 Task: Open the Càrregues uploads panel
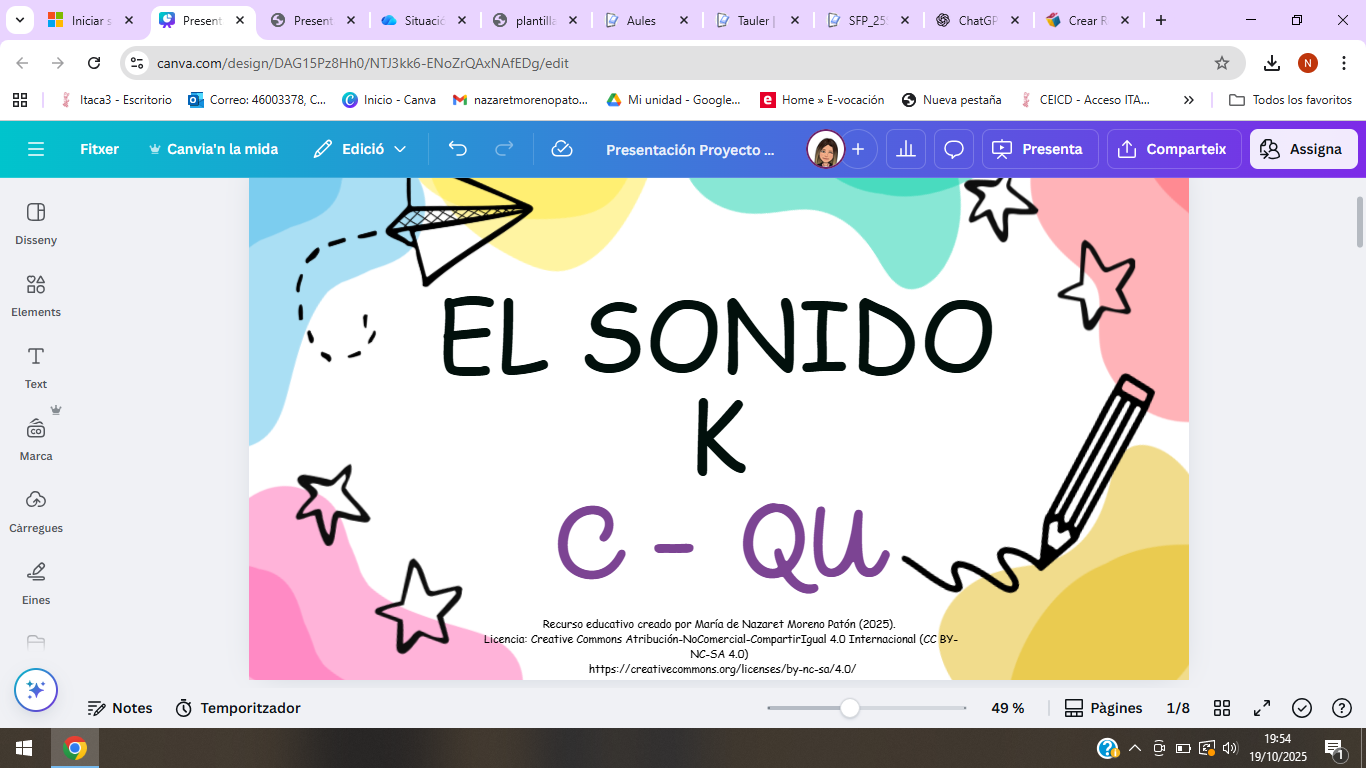[x=36, y=511]
